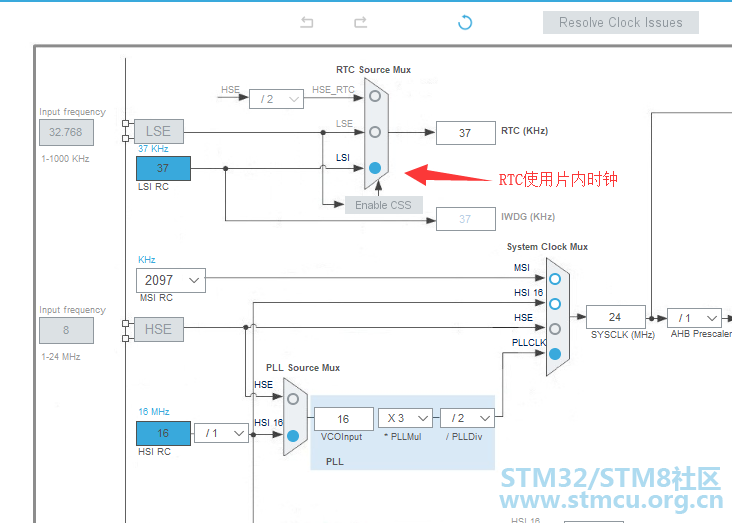Select LSI in RTC Source Mux
Screen dimensions: 732x523
(x=375, y=168)
